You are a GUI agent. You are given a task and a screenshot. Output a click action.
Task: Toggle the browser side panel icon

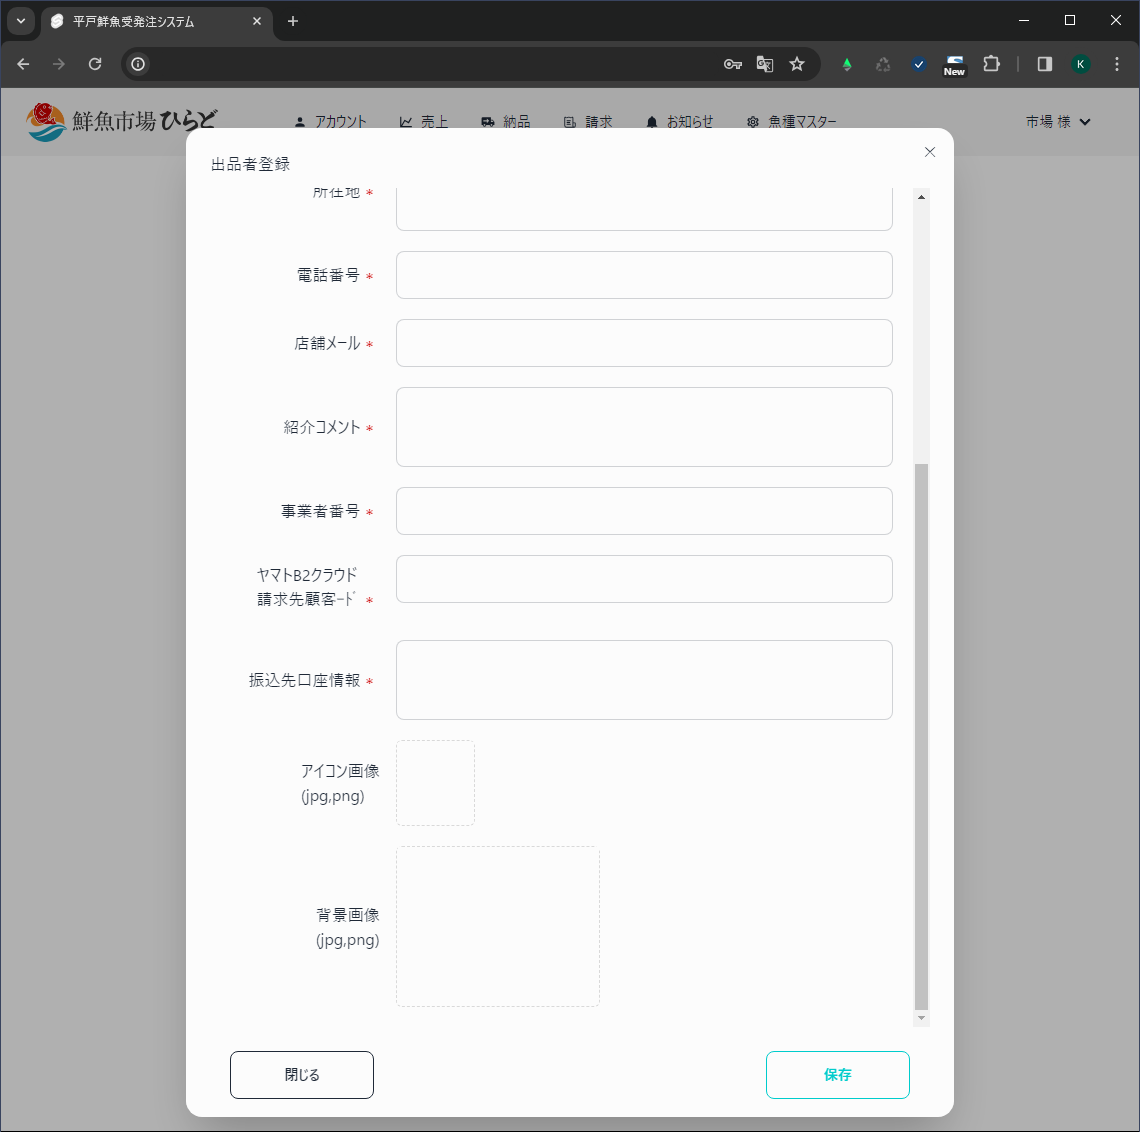1045,64
